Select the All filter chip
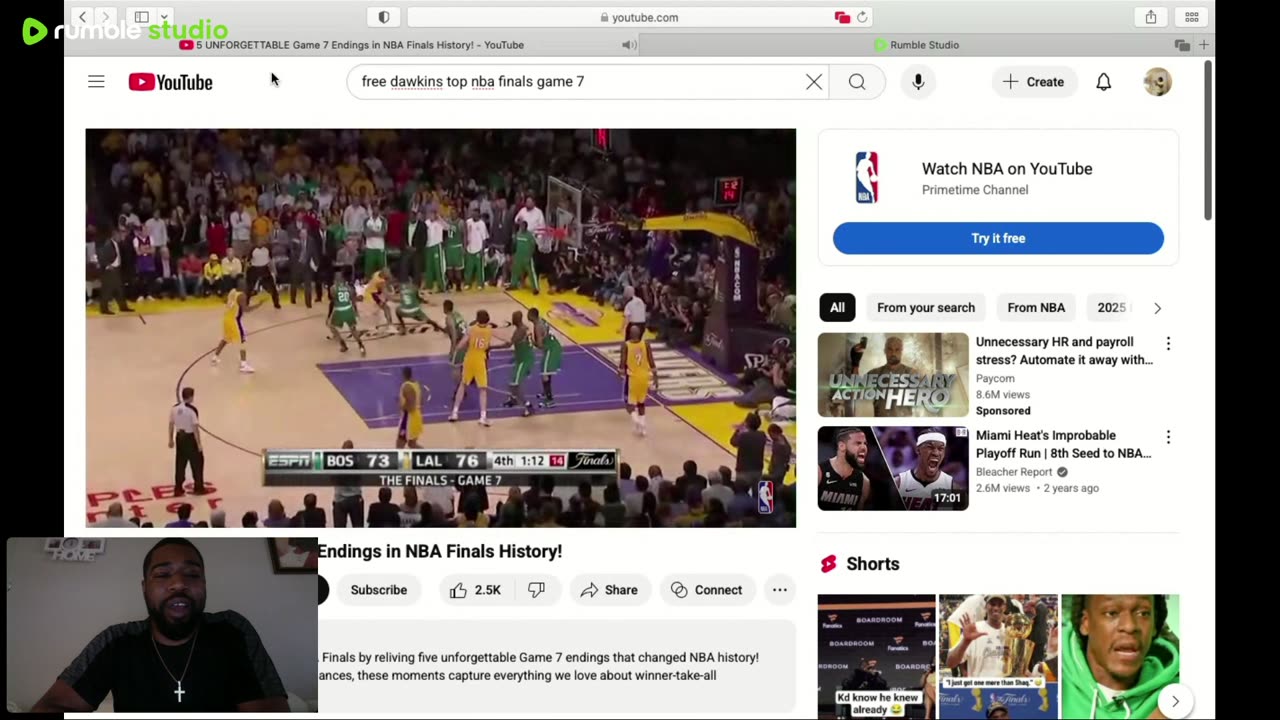Image resolution: width=1280 pixels, height=720 pixels. coord(837,308)
